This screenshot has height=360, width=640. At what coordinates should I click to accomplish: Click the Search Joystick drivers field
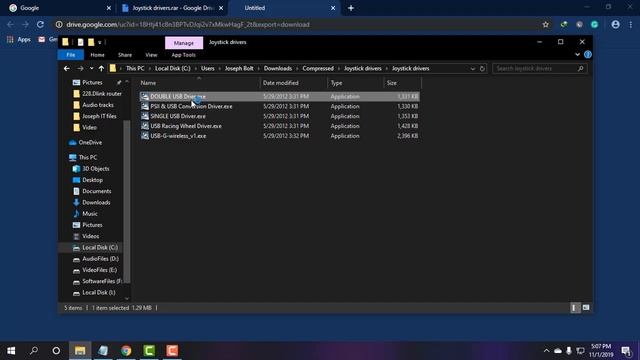pyautogui.click(x=540, y=69)
